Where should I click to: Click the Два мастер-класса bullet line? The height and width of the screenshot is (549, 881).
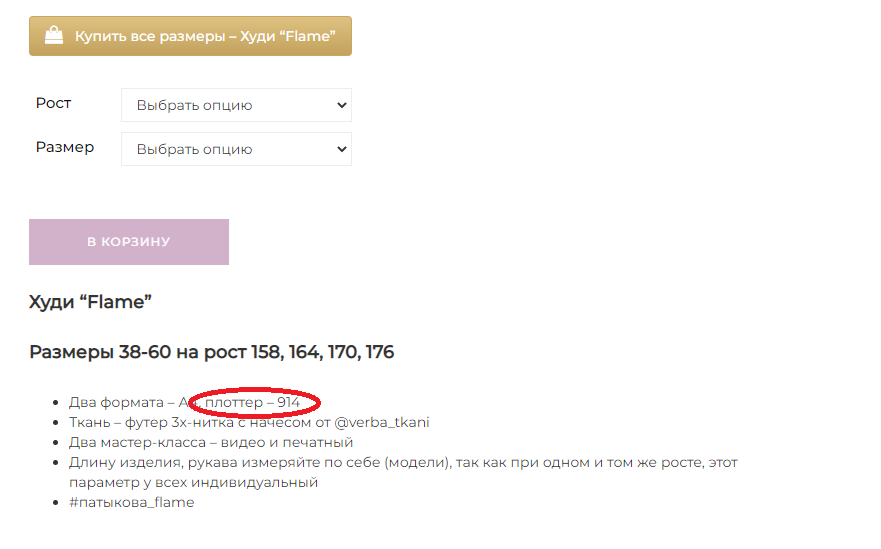(211, 442)
